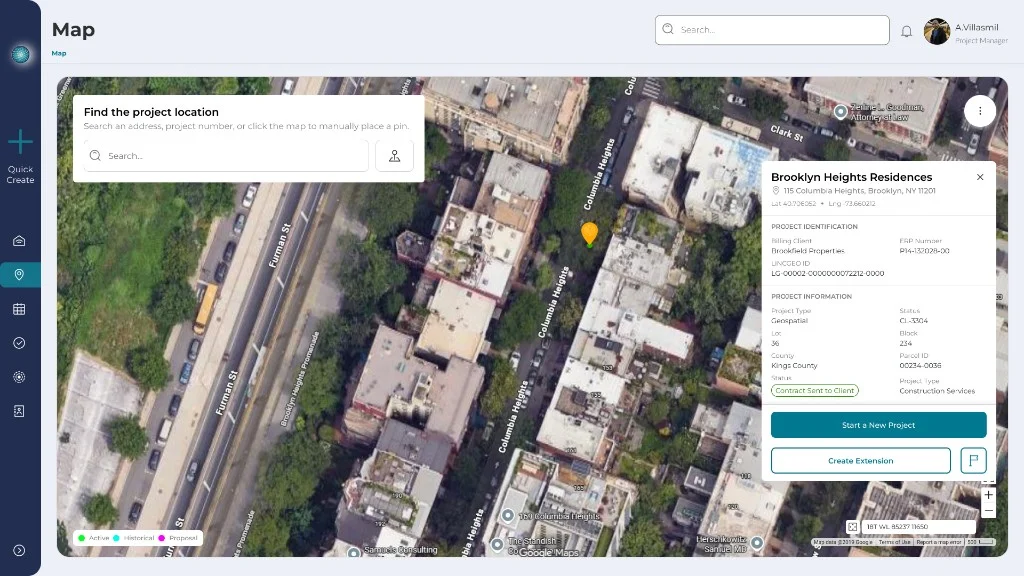Click the Contract Sent to Client status badge
The height and width of the screenshot is (576, 1024).
point(814,391)
